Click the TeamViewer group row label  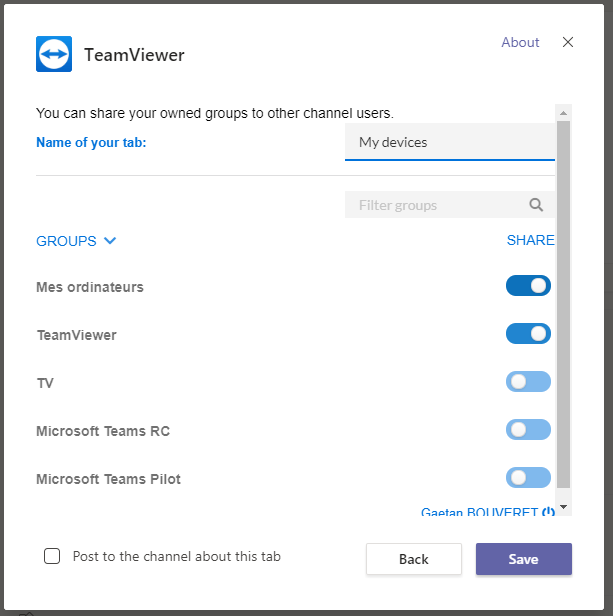[77, 335]
